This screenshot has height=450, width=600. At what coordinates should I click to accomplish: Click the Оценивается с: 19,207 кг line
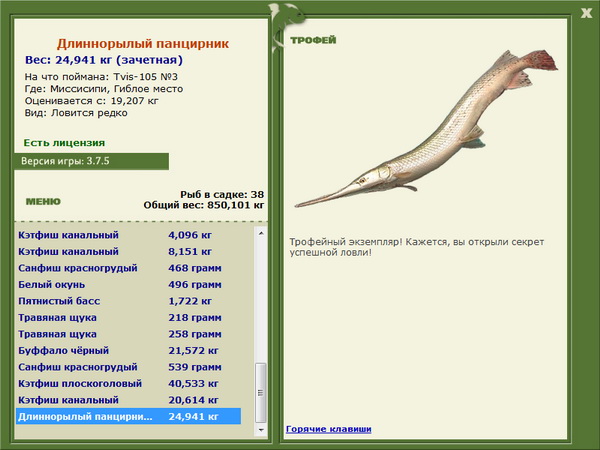[x=91, y=101]
